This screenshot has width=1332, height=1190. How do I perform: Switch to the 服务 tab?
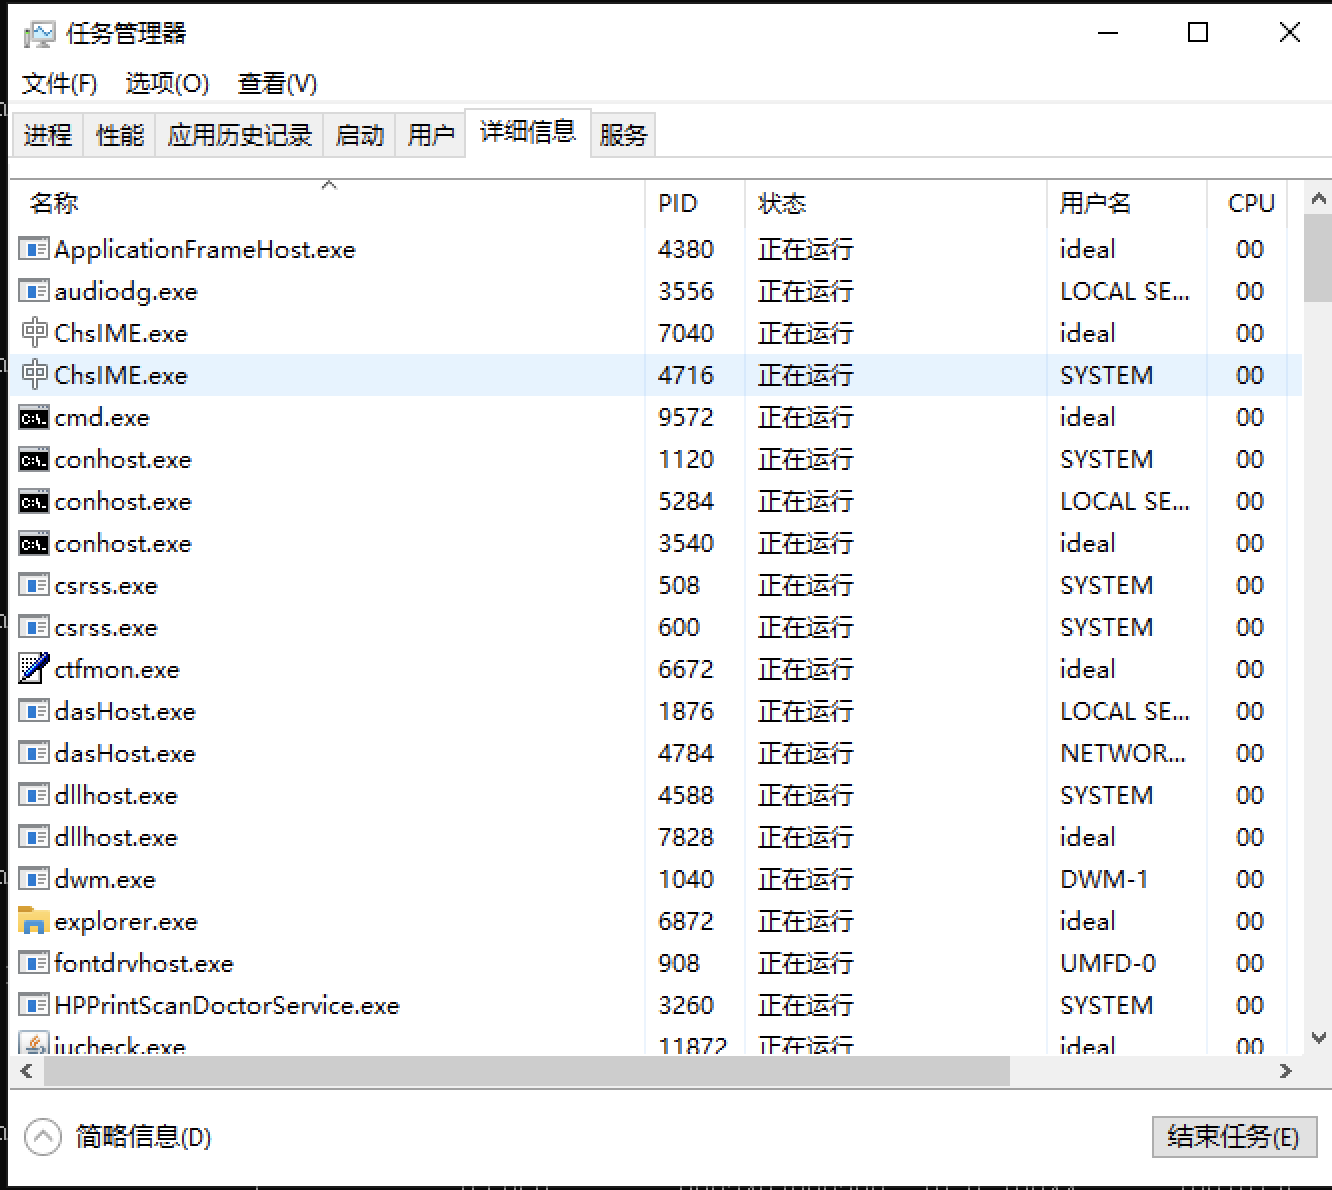623,135
